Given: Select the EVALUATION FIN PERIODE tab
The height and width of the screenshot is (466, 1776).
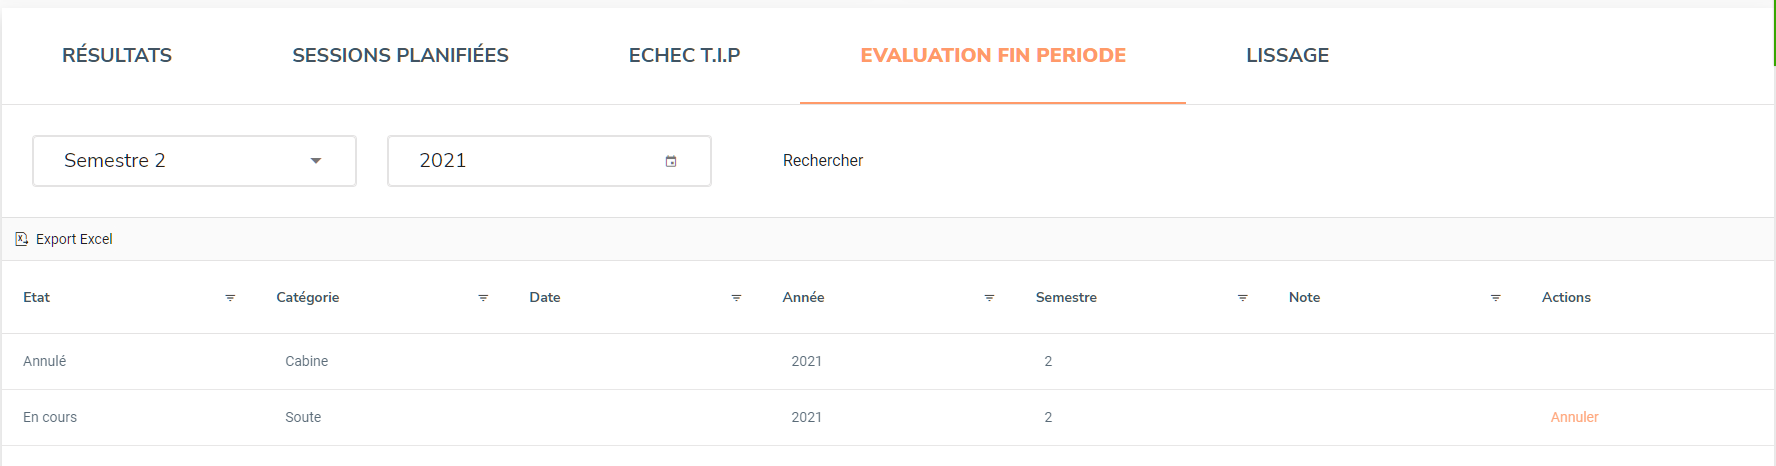Looking at the screenshot, I should coord(993,55).
